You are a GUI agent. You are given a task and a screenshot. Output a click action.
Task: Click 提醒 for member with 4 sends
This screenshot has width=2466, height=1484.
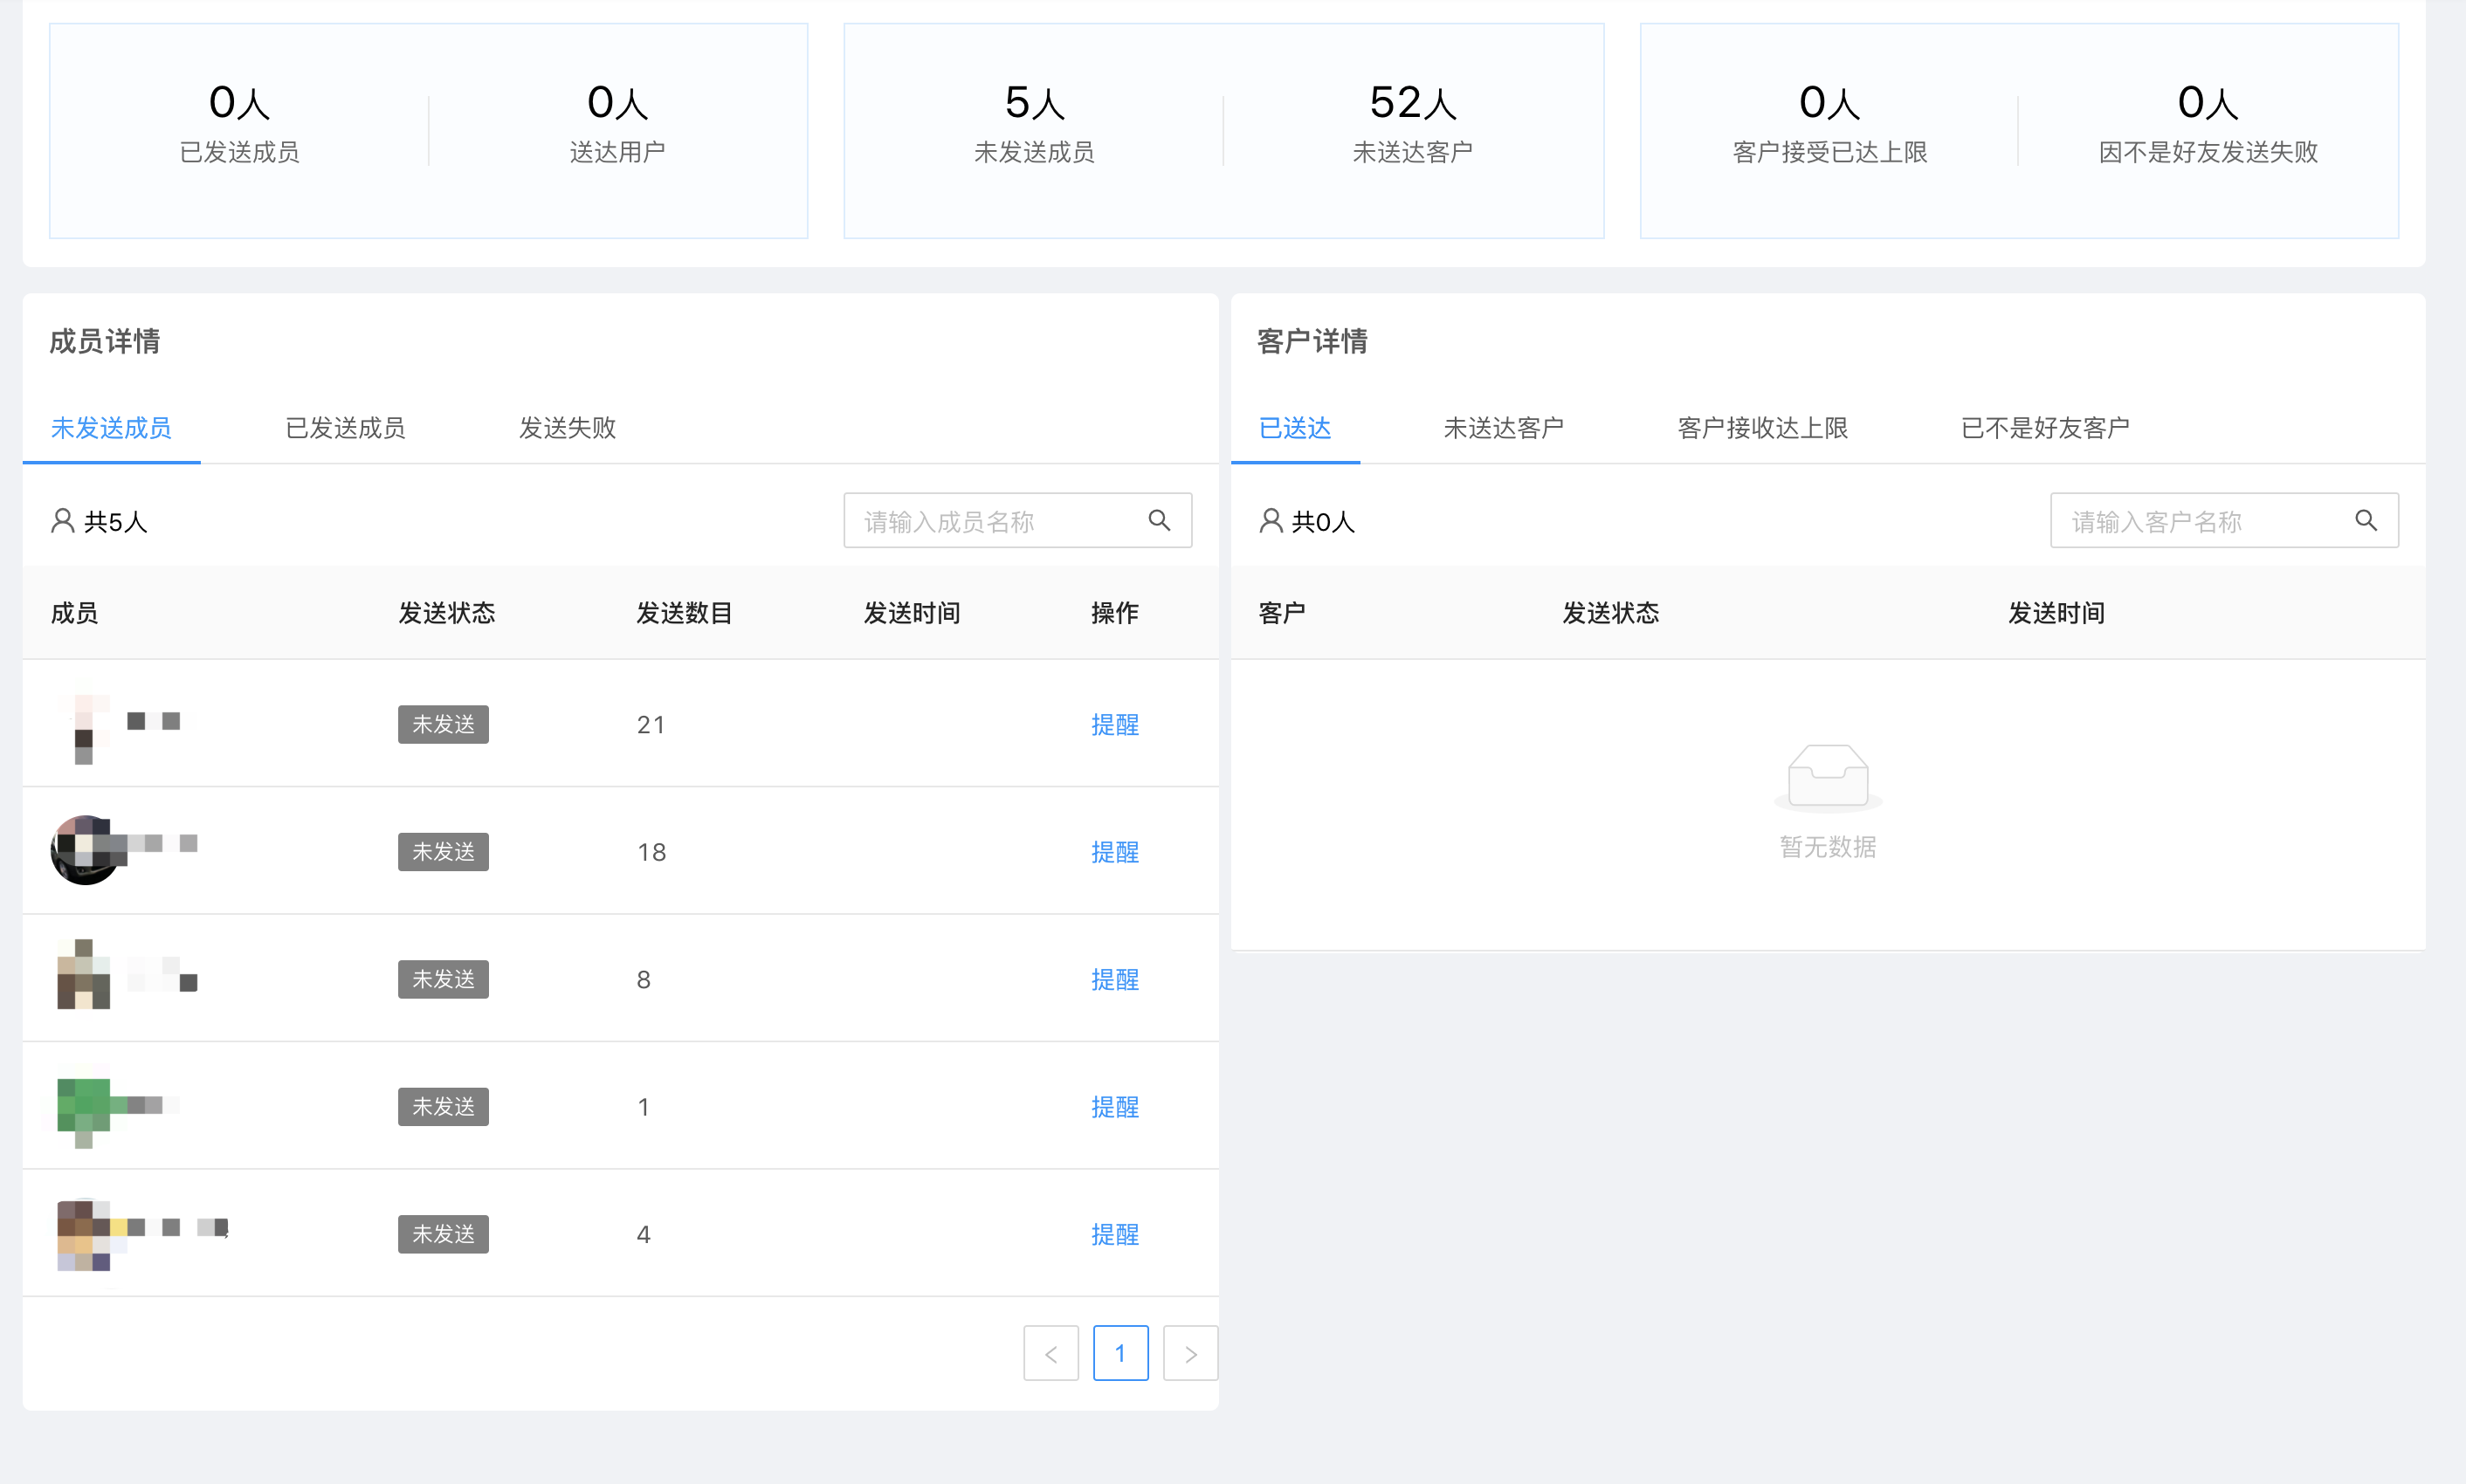[x=1114, y=1234]
